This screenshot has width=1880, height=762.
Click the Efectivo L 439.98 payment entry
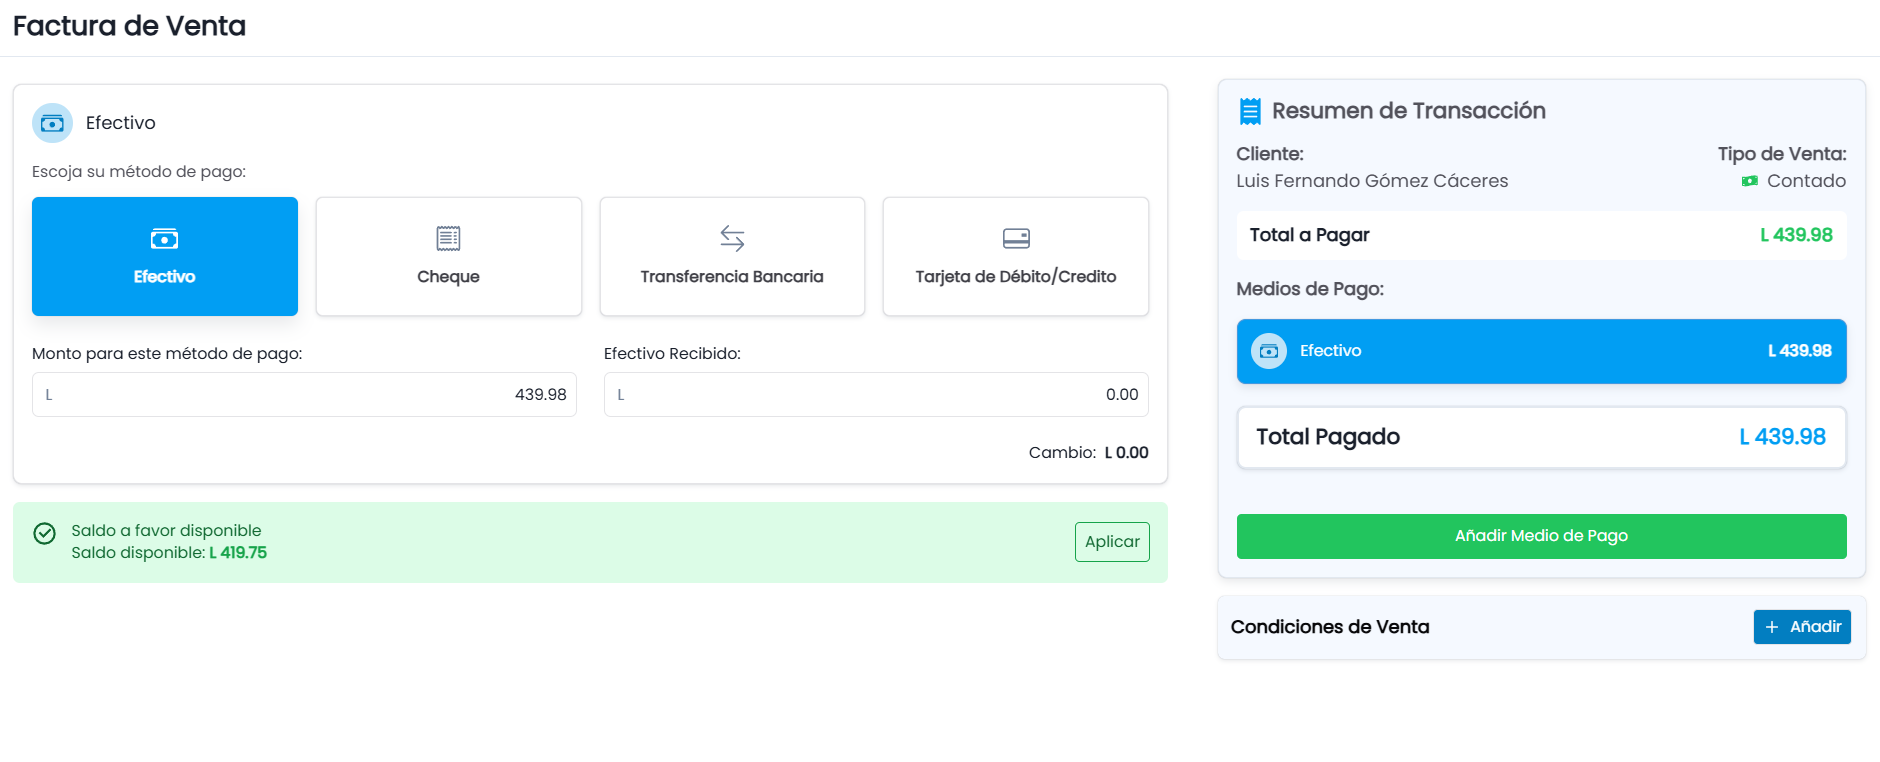[1542, 351]
